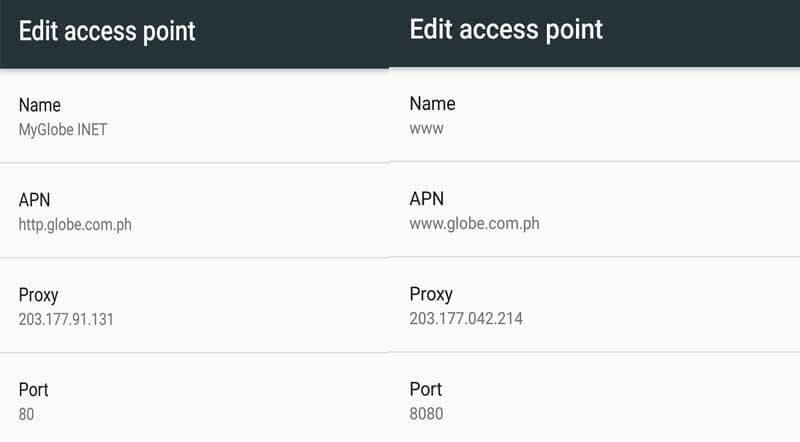Open the Proxy setting above 203.177.91.131

coord(39,295)
